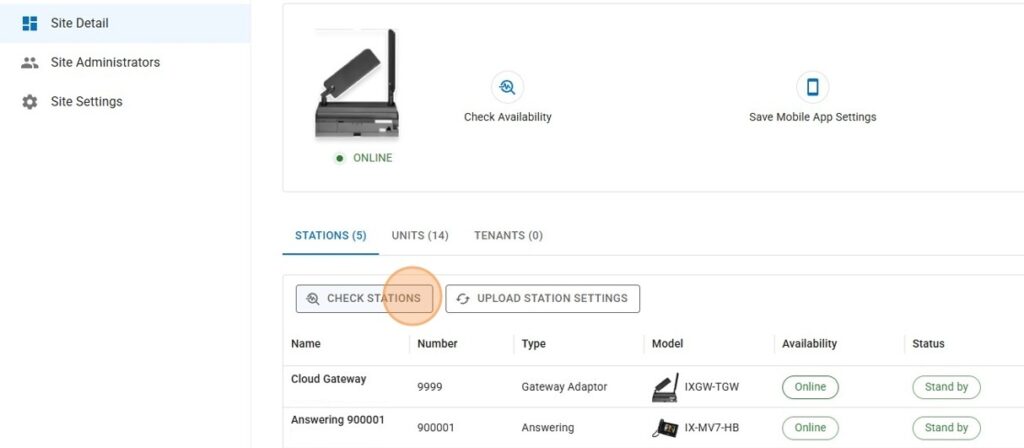This screenshot has height=448, width=1024.
Task: Sort by the Availability column header
Action: coord(809,344)
